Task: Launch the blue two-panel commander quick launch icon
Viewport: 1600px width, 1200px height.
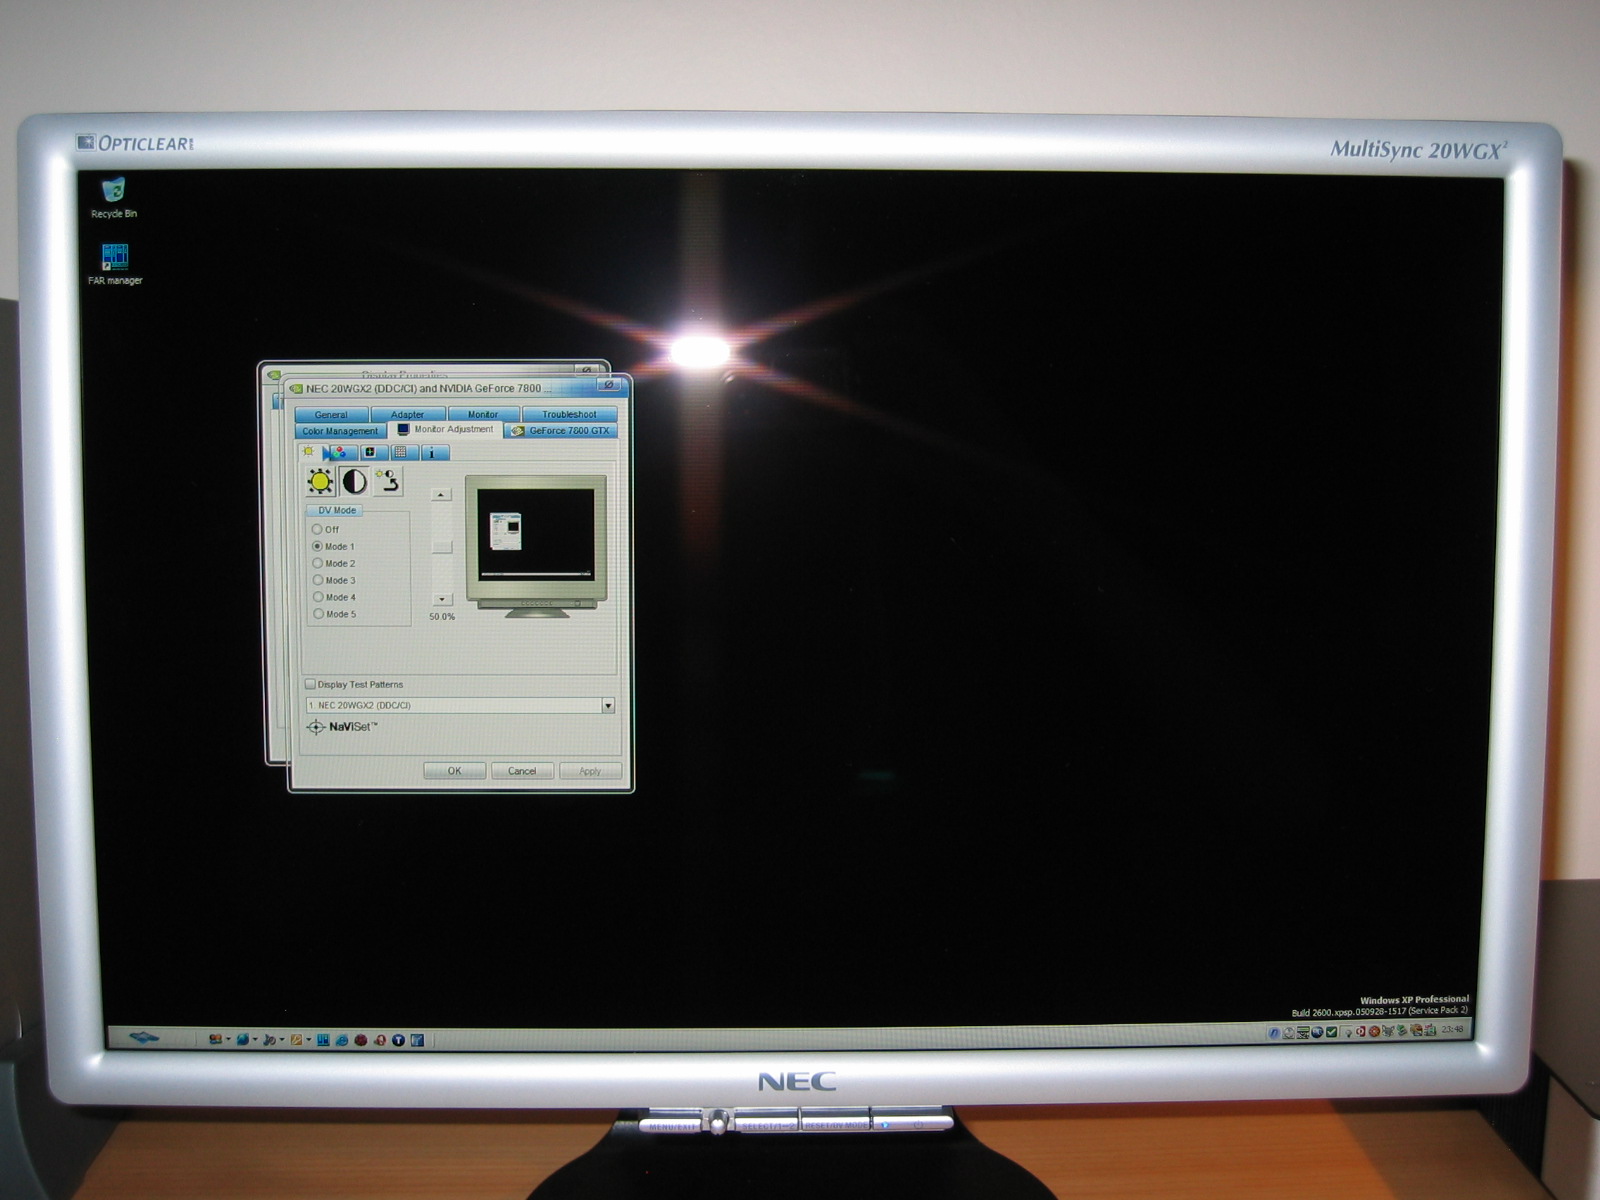Action: [323, 1039]
